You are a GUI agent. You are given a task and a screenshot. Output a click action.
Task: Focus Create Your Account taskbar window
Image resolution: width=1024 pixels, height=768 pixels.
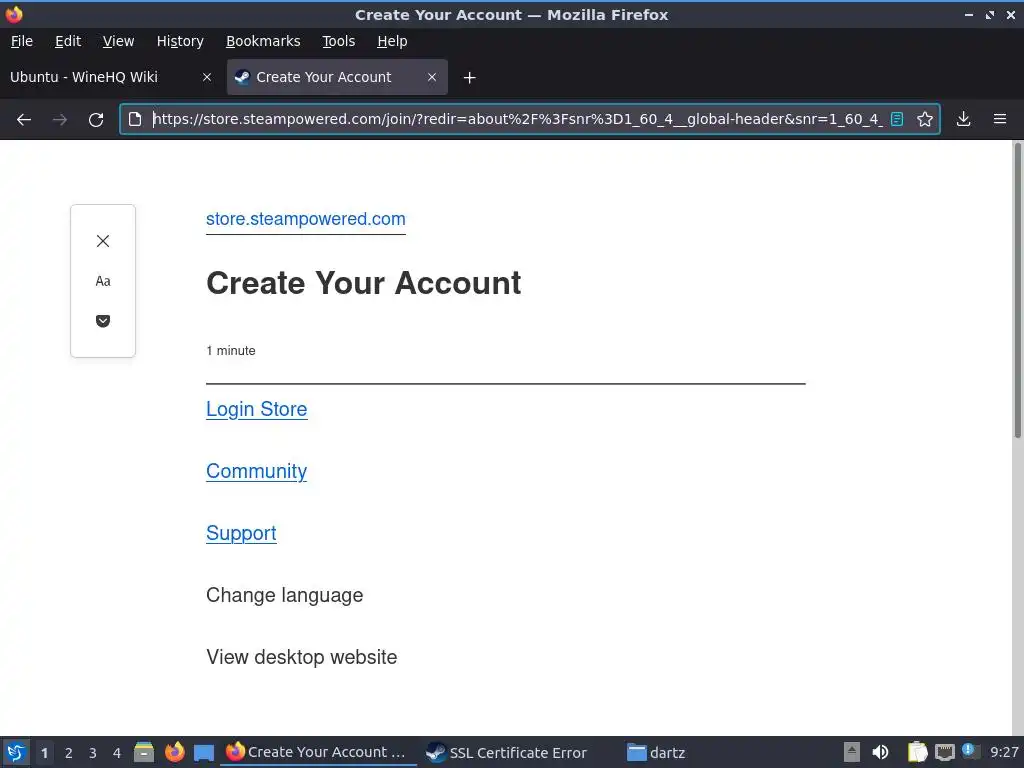(x=317, y=752)
